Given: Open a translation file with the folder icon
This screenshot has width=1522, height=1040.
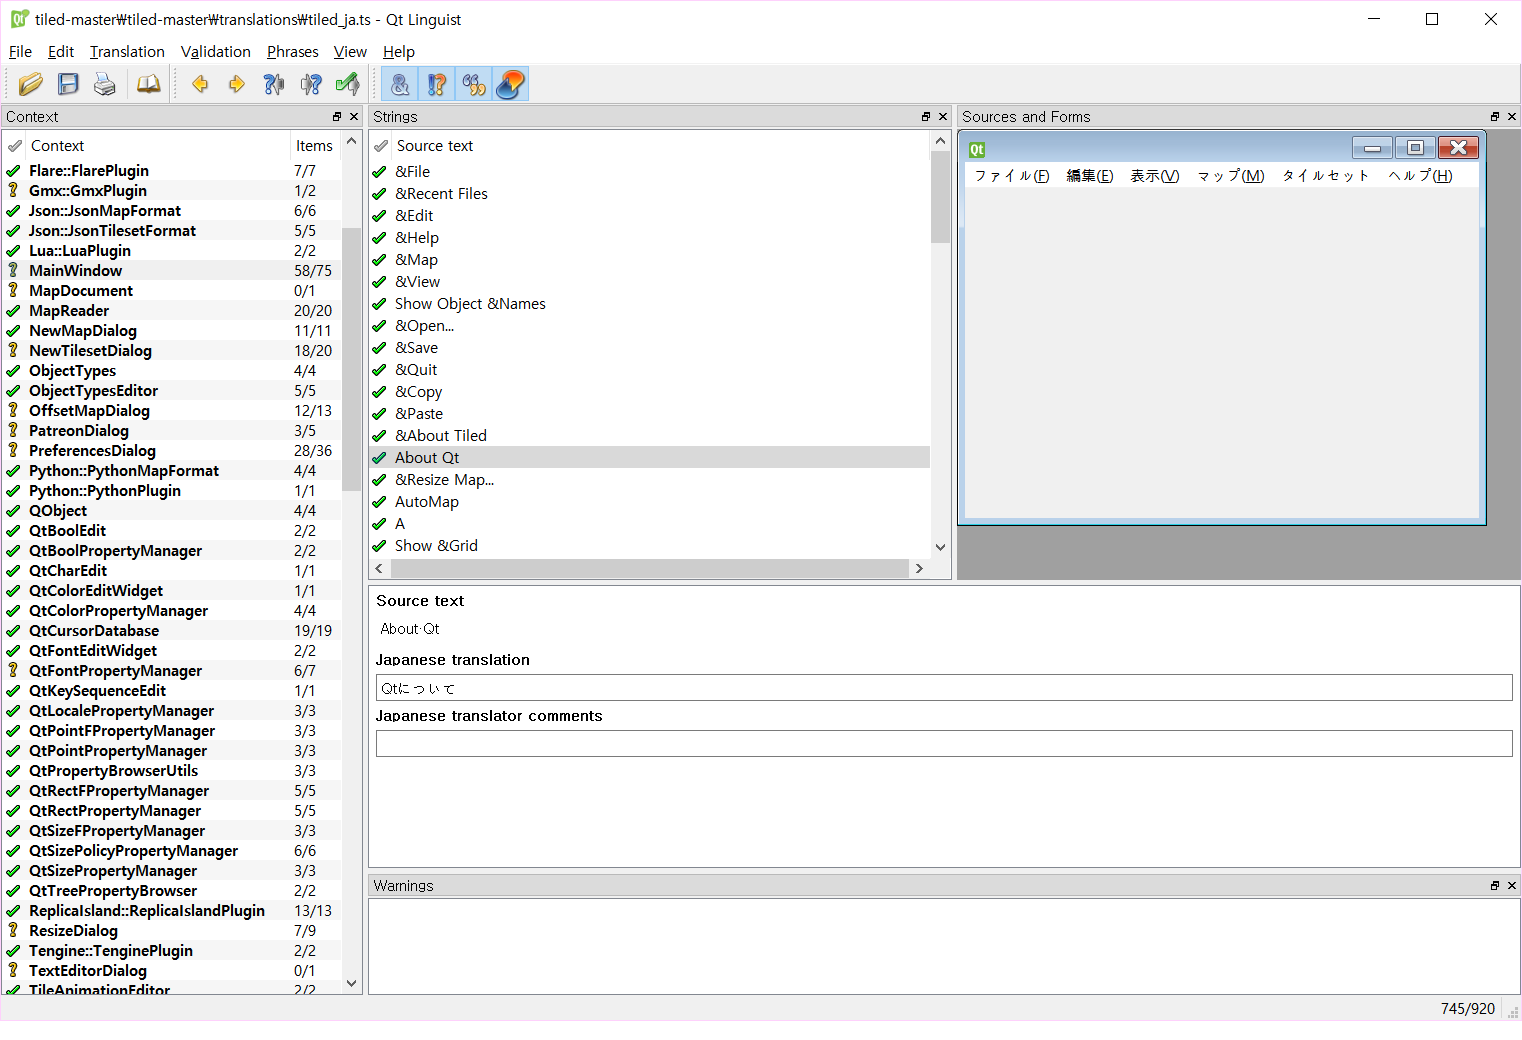Looking at the screenshot, I should pyautogui.click(x=31, y=84).
